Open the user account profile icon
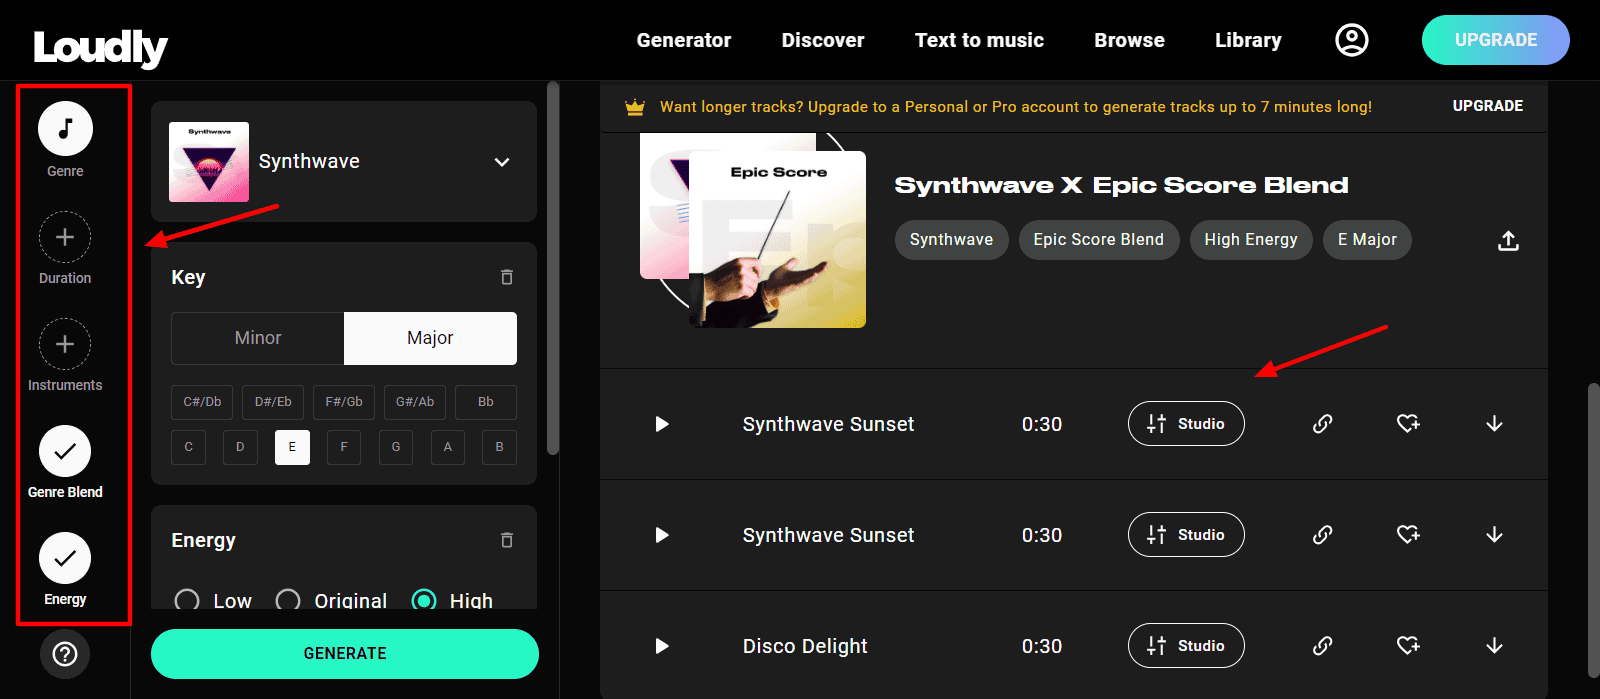 [x=1351, y=40]
